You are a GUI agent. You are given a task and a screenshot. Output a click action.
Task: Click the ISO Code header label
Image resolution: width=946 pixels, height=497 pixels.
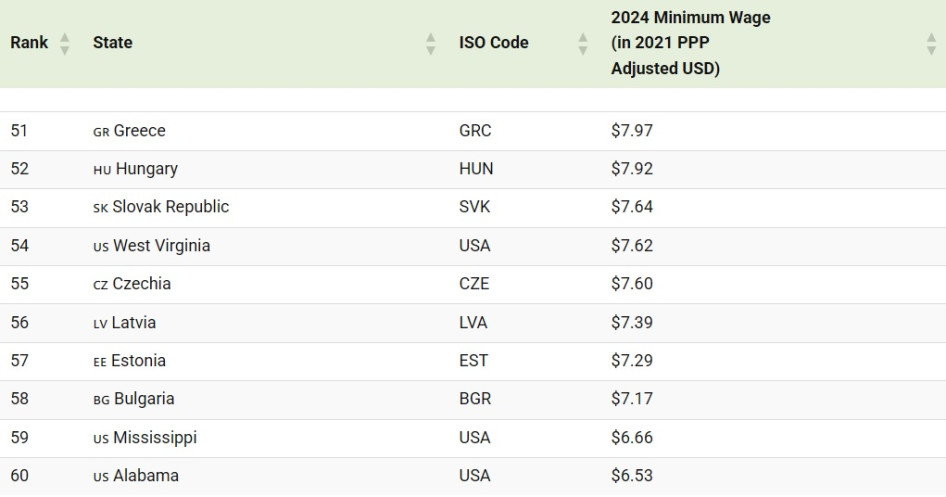pyautogui.click(x=494, y=43)
